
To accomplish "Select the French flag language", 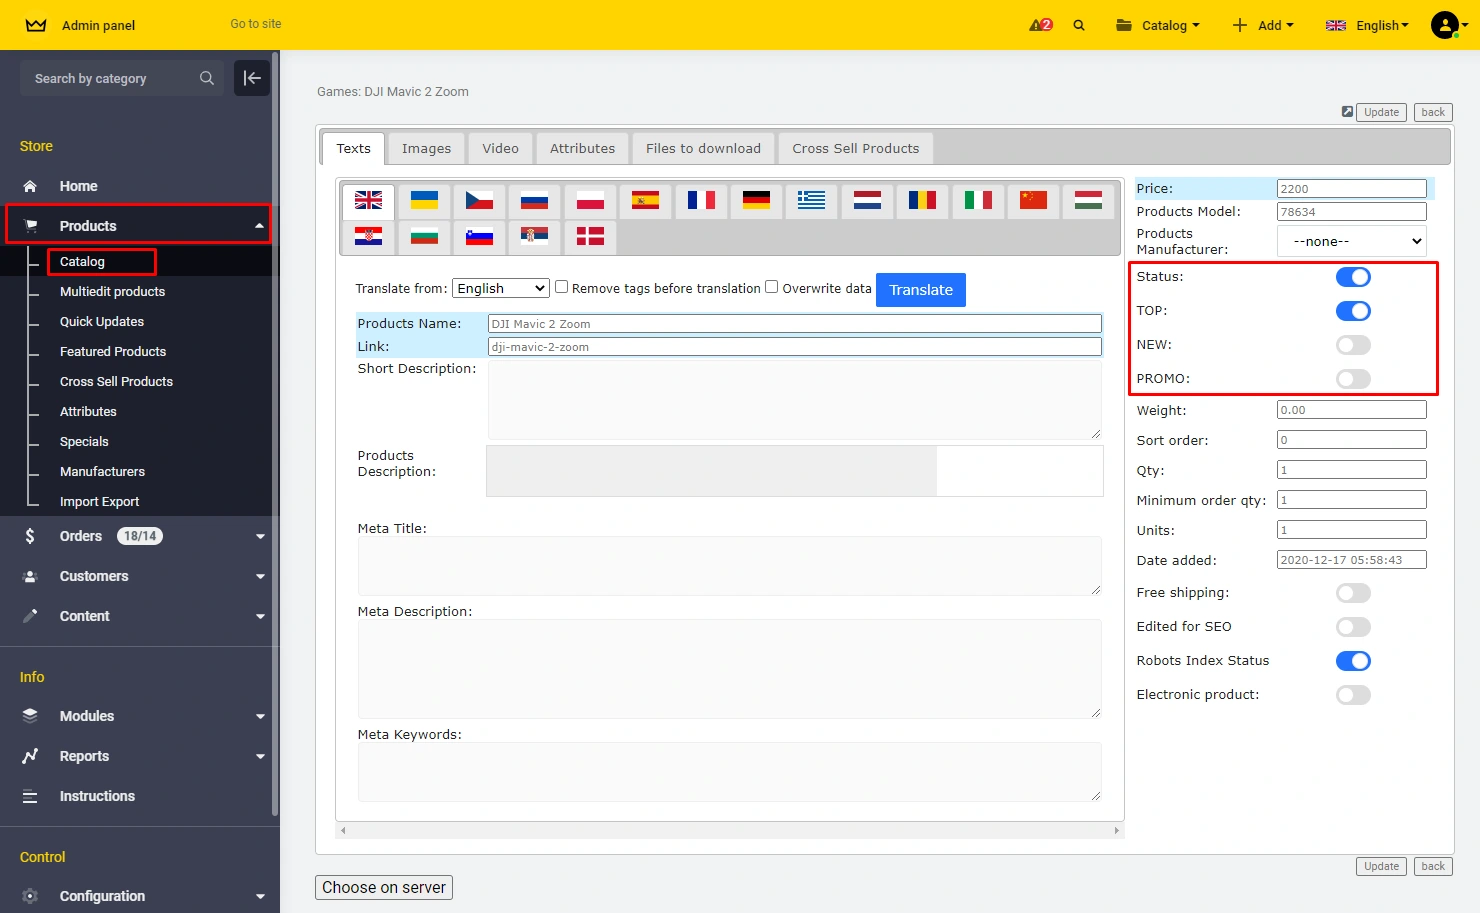I will click(x=701, y=201).
